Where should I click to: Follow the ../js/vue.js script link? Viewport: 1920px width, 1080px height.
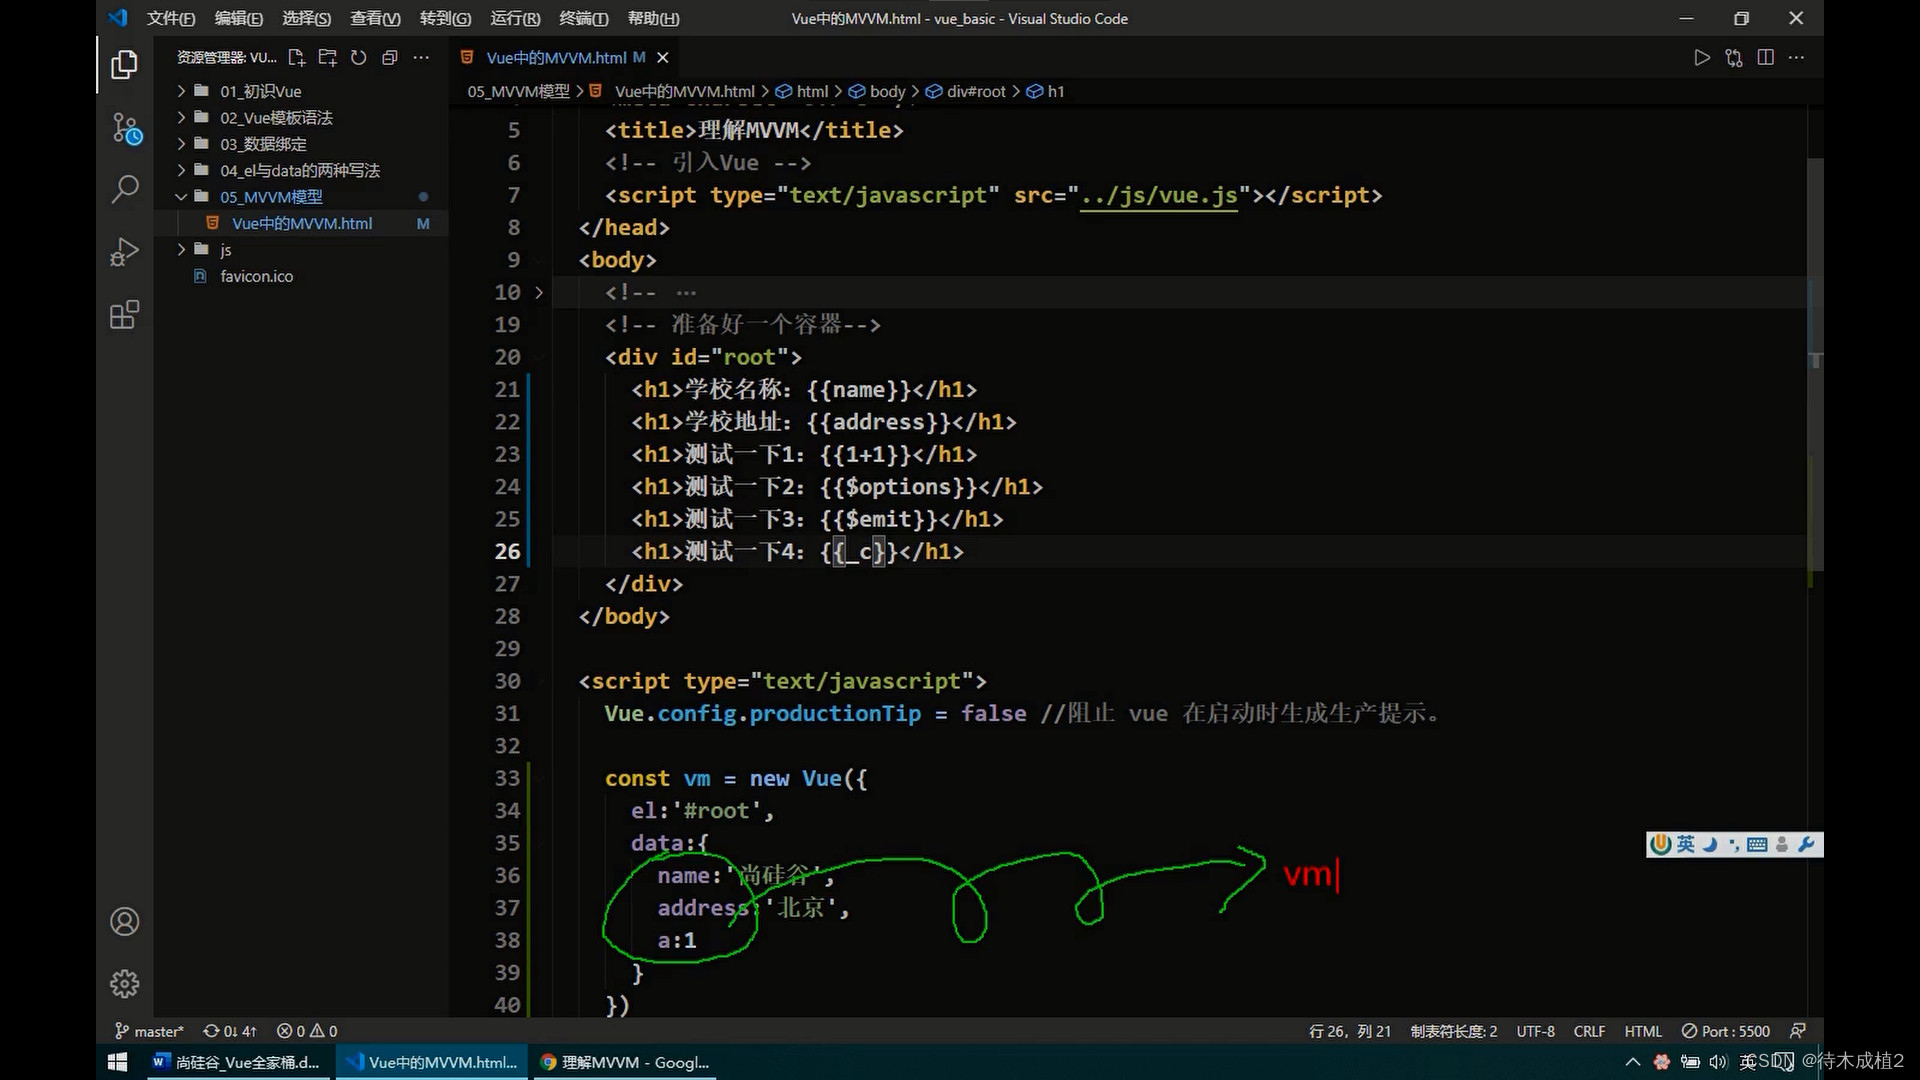(x=1159, y=195)
